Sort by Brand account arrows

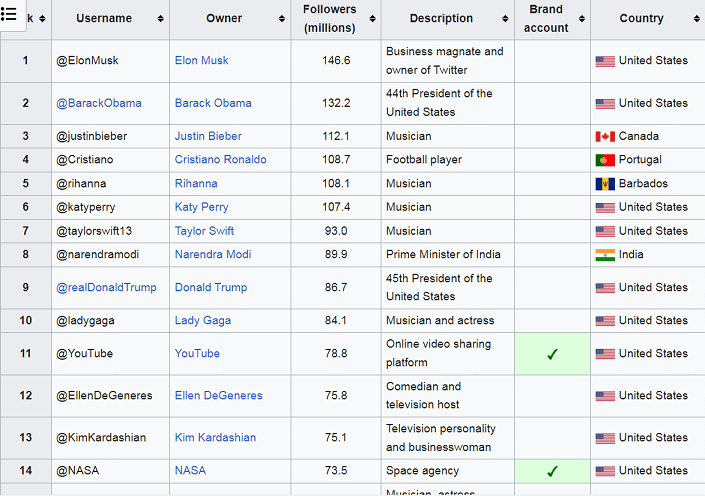pos(582,18)
